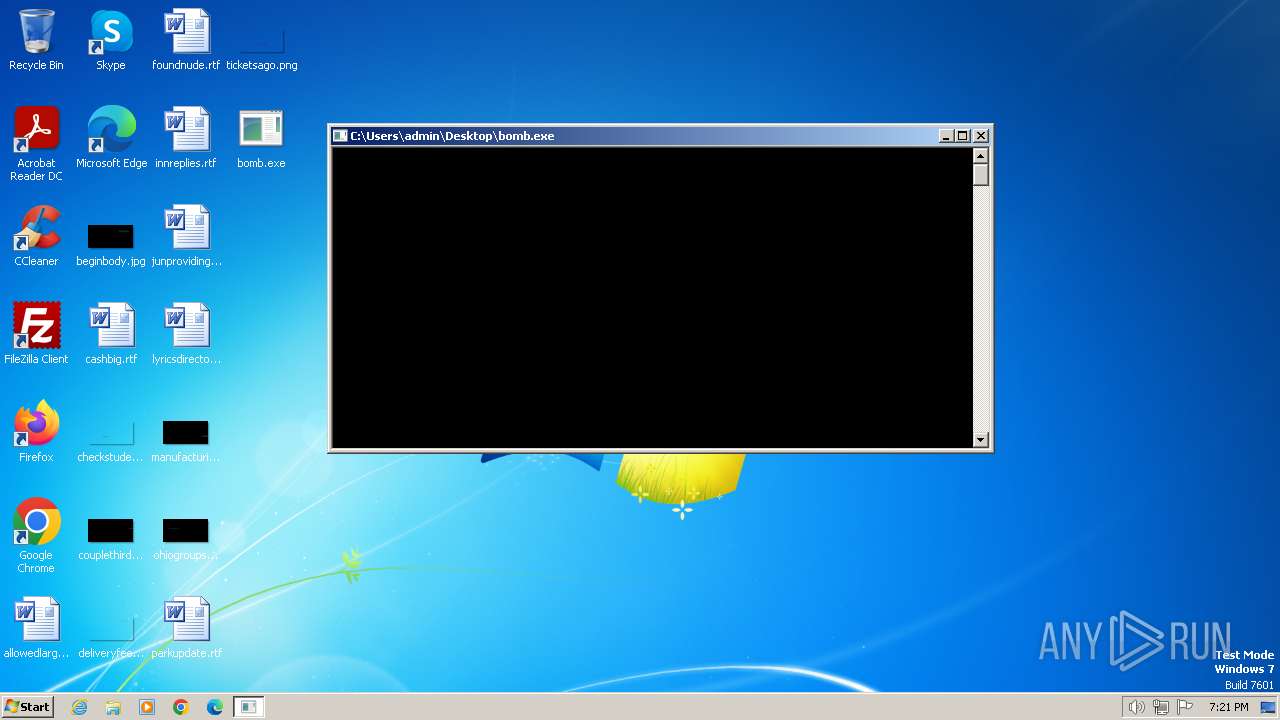Launch Firefox desktop shortcut
This screenshot has width=1280, height=720.
tap(36, 432)
